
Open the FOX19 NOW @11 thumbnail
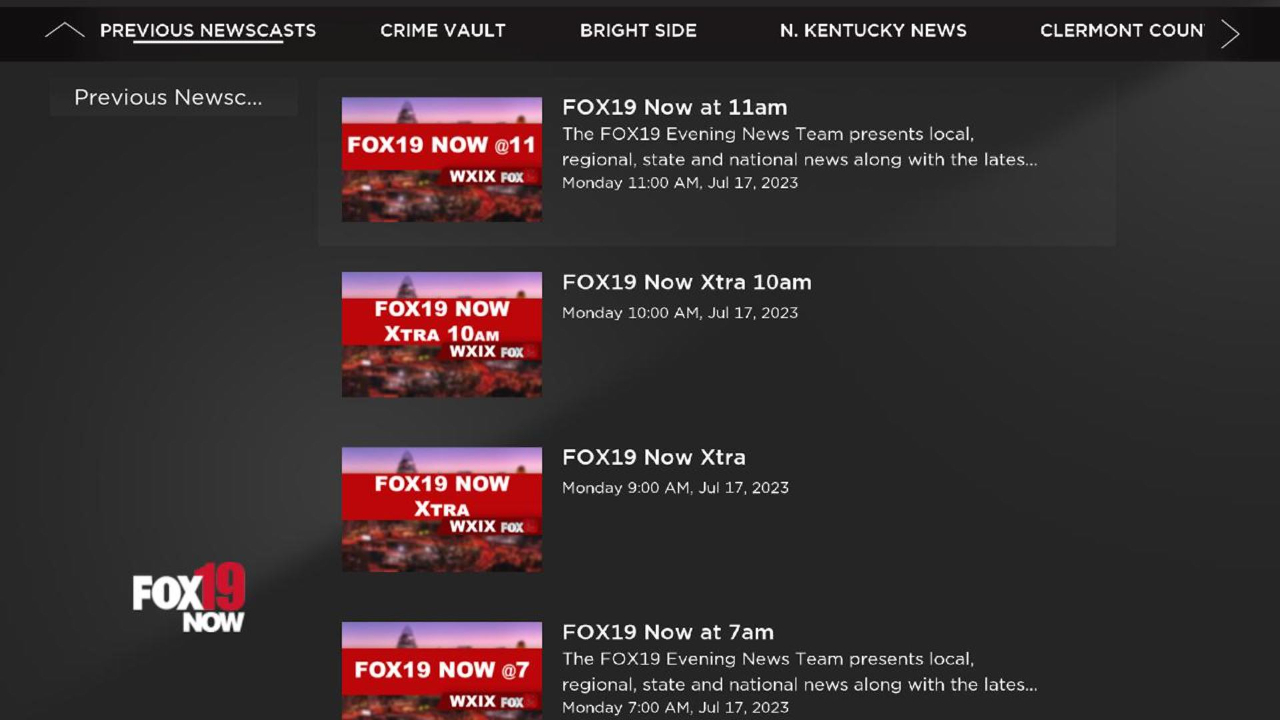[442, 159]
